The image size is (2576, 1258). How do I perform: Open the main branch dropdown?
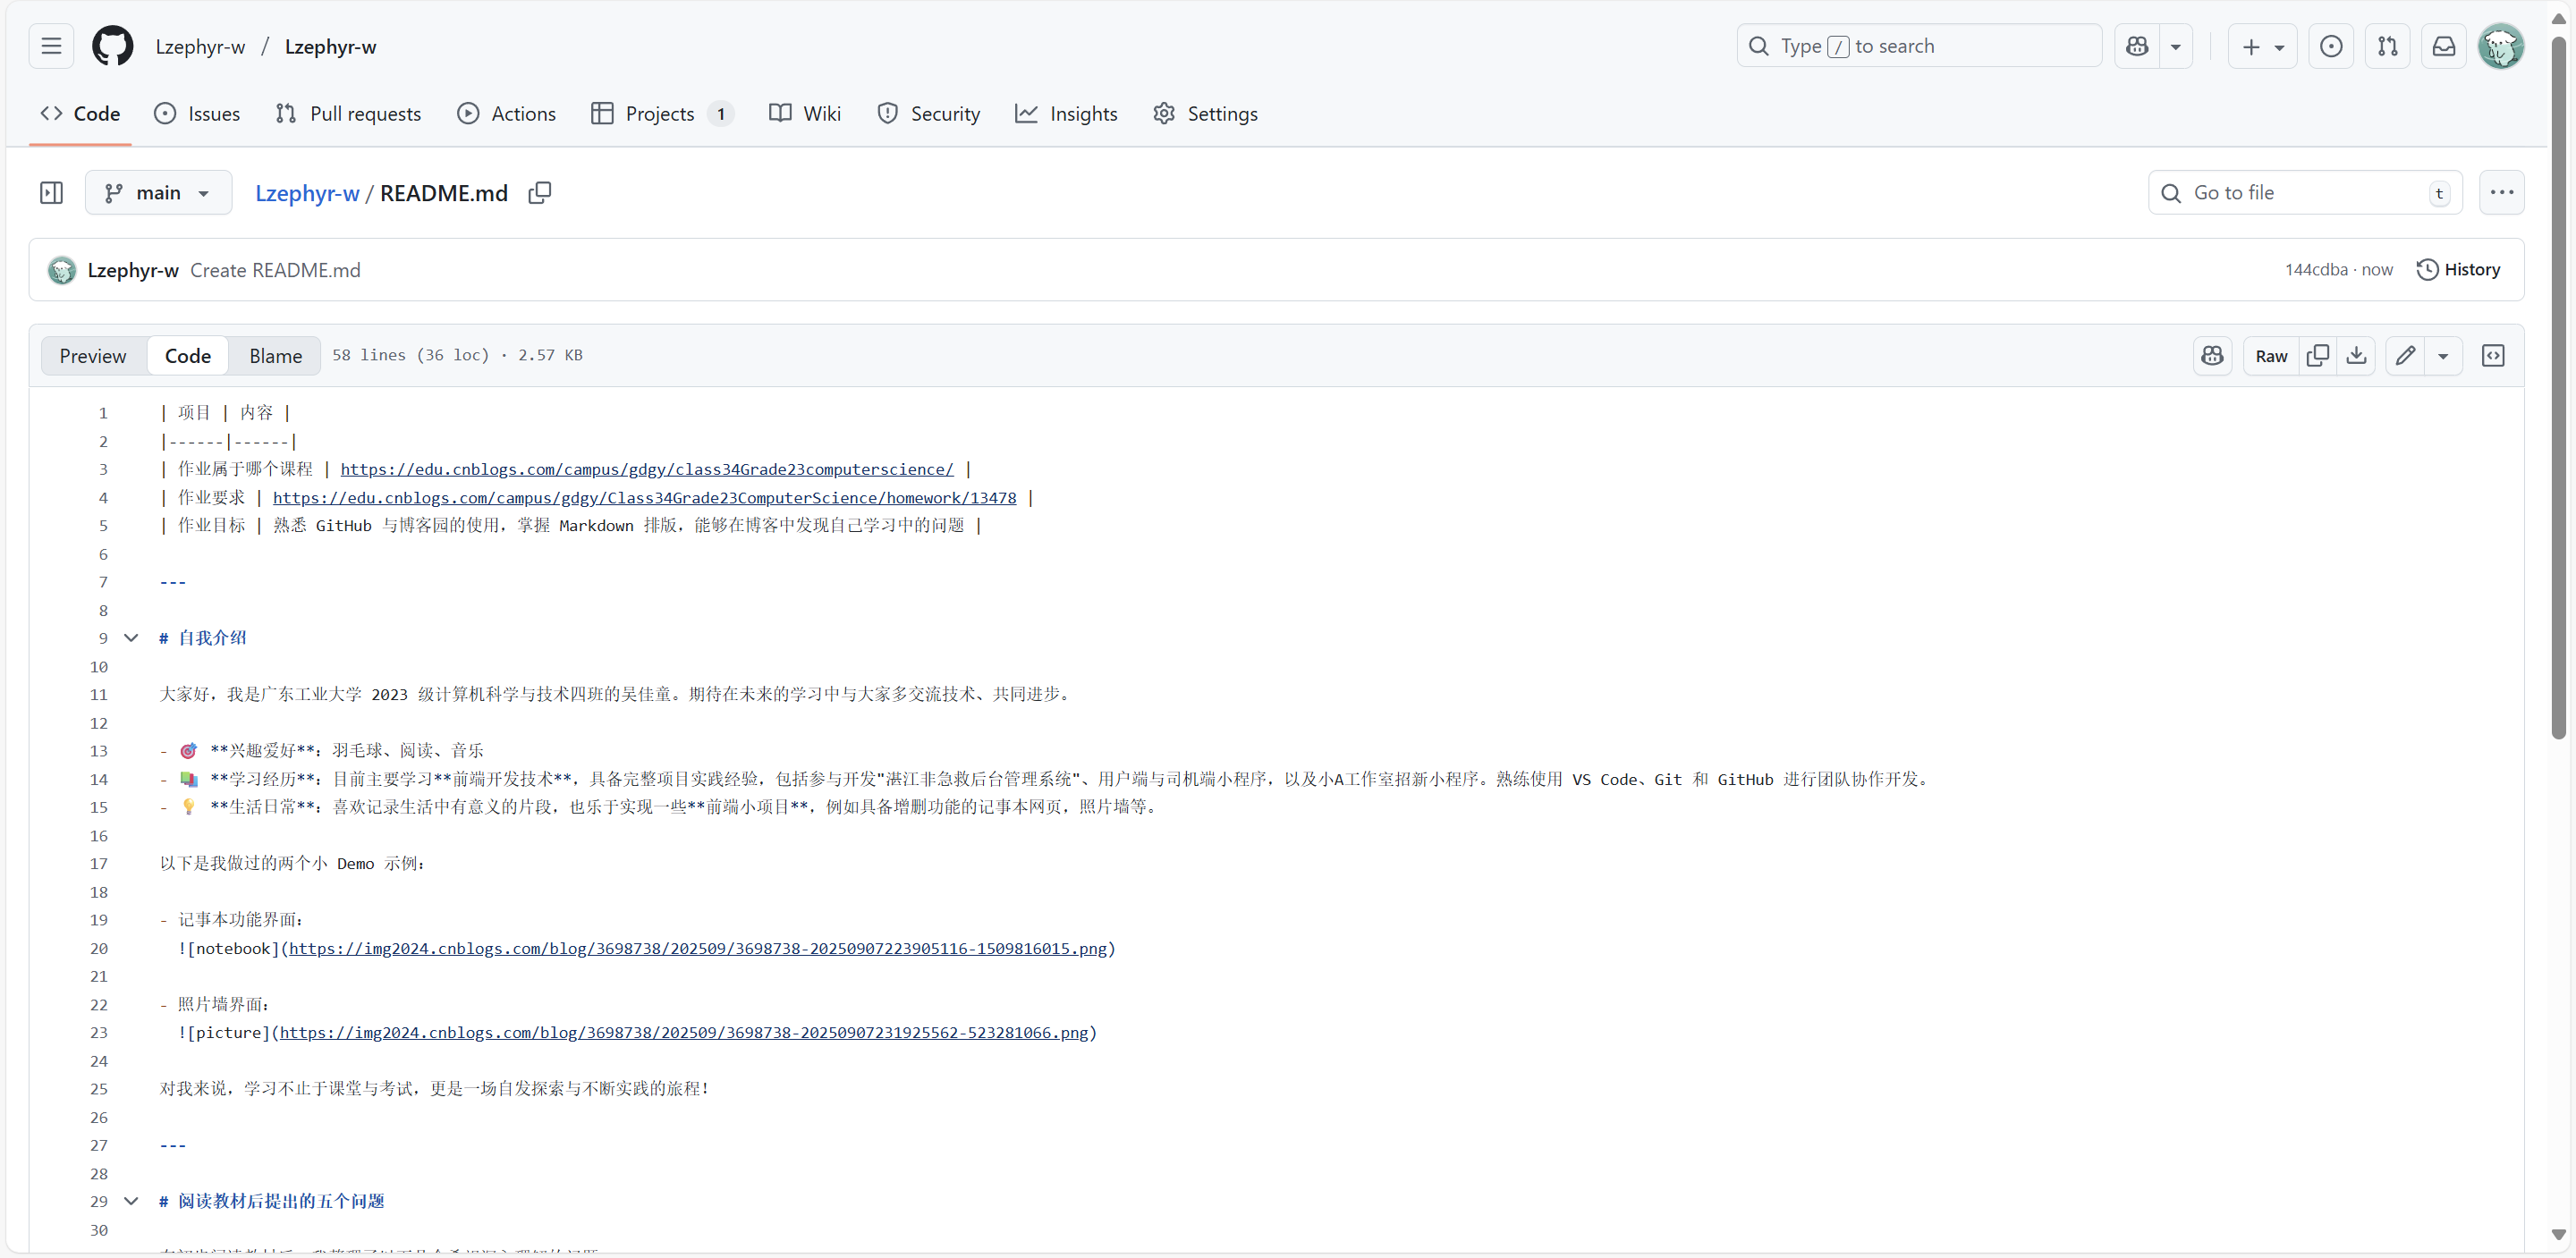tap(158, 193)
